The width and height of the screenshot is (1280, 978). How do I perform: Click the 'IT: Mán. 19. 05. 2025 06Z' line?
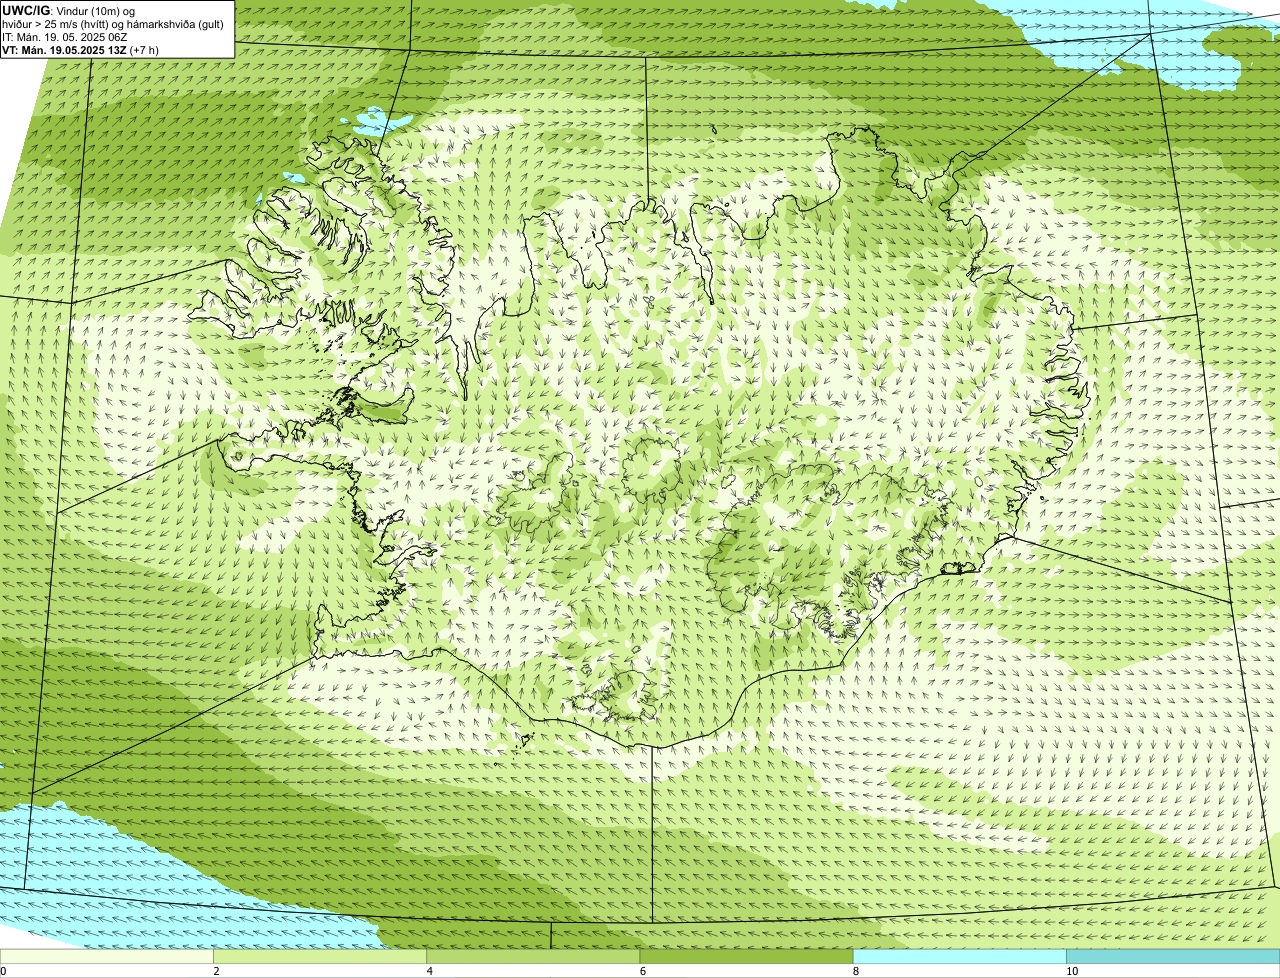64,37
